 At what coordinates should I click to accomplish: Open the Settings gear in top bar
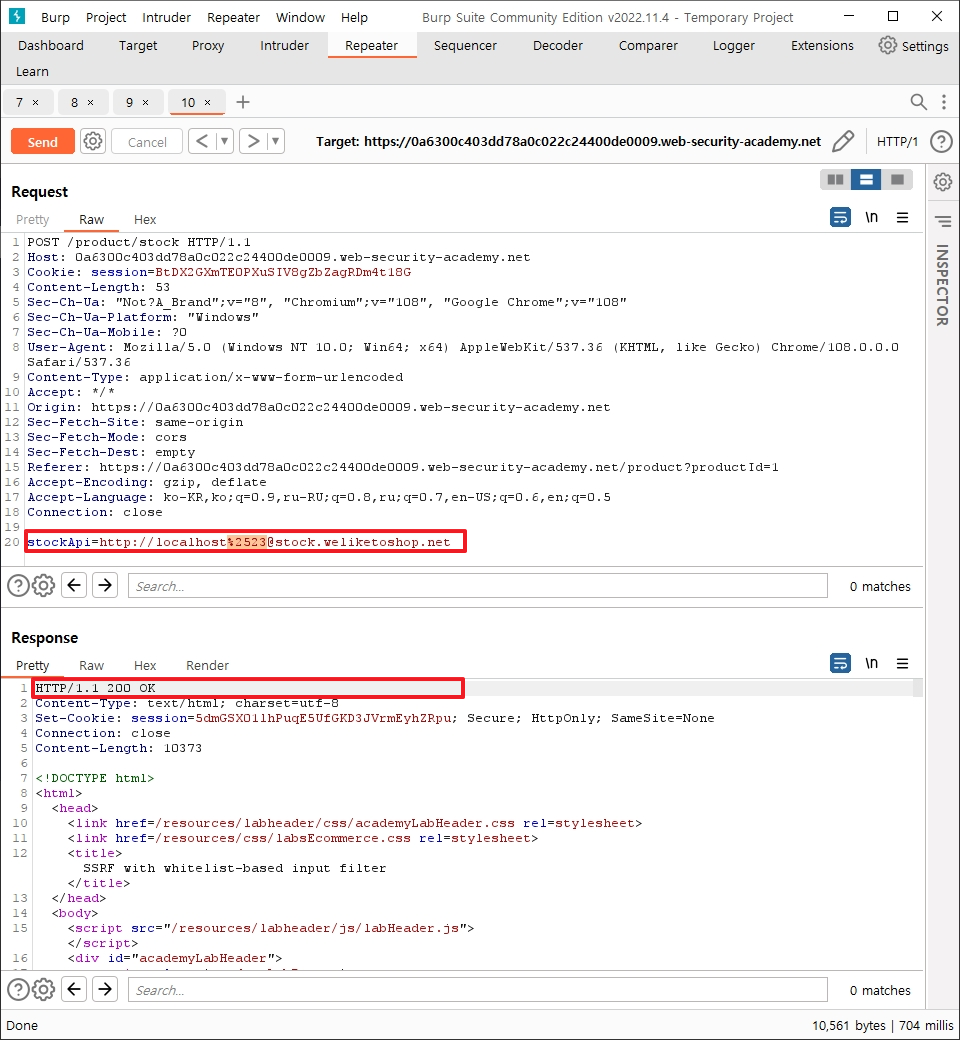click(887, 45)
